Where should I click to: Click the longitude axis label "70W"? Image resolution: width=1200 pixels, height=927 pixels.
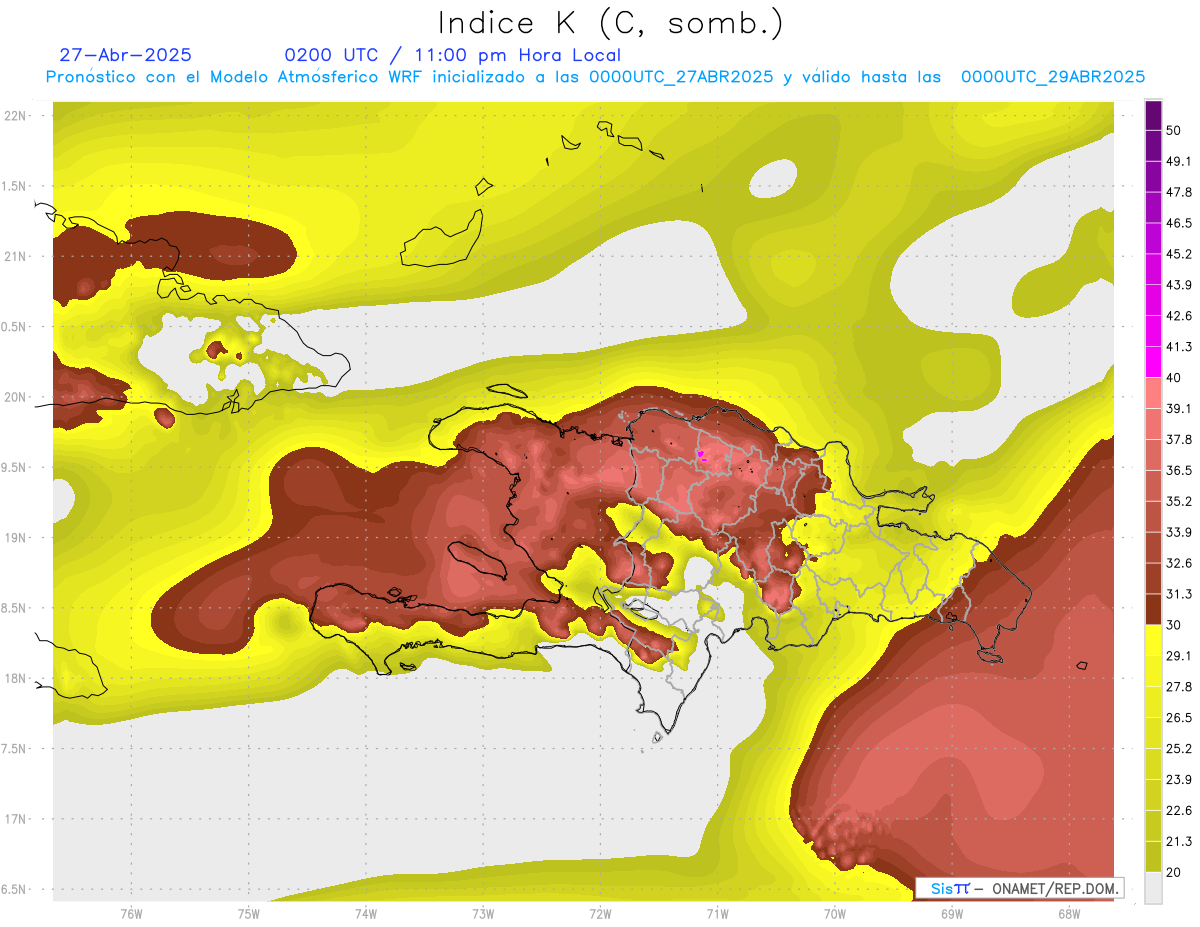point(835,914)
